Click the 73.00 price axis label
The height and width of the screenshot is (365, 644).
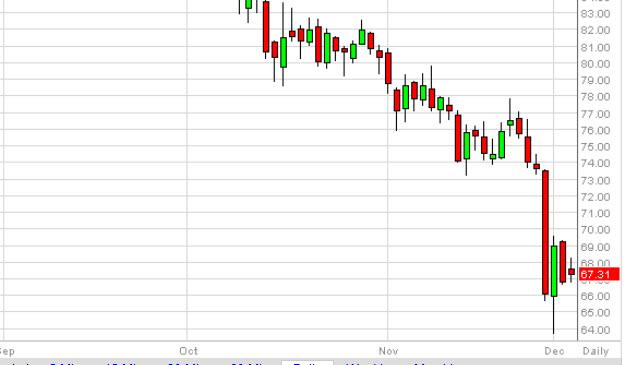[x=595, y=181]
